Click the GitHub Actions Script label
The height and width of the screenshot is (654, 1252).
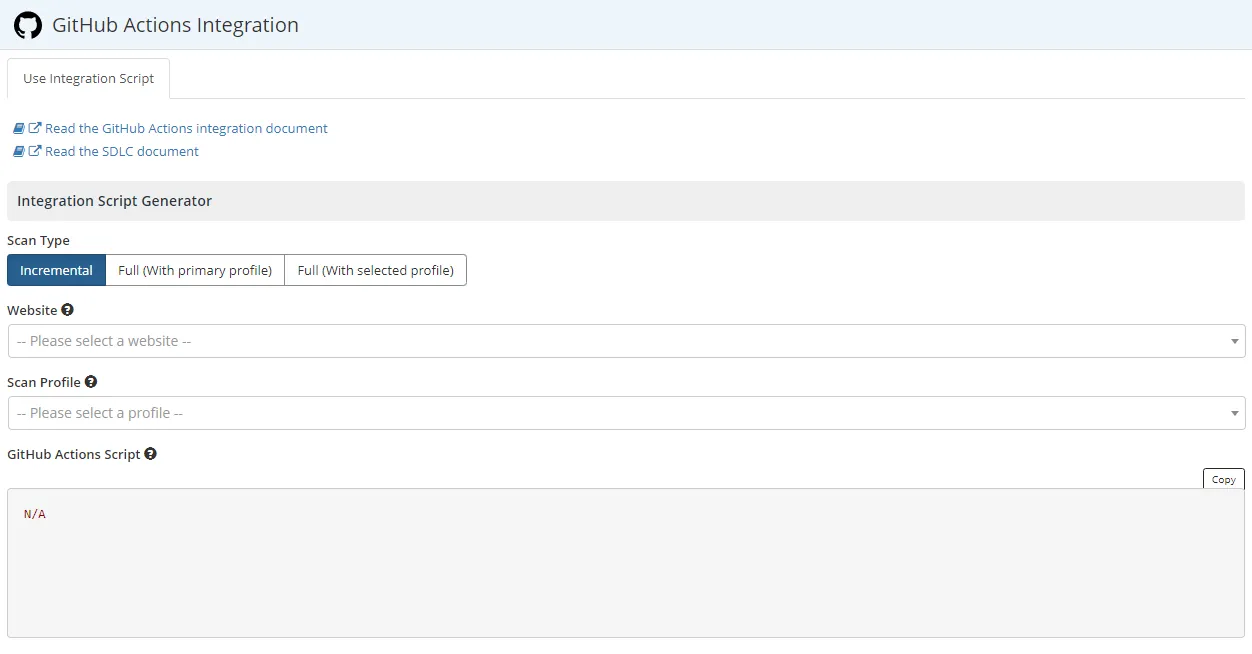[74, 454]
